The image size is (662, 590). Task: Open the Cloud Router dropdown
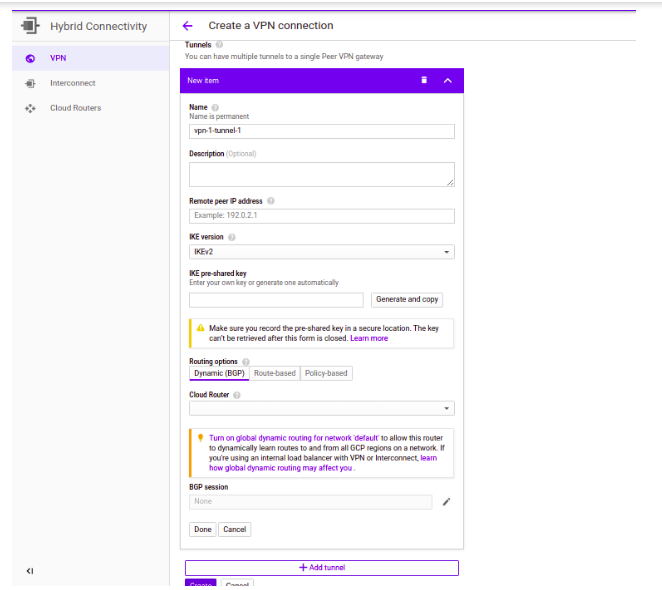321,408
